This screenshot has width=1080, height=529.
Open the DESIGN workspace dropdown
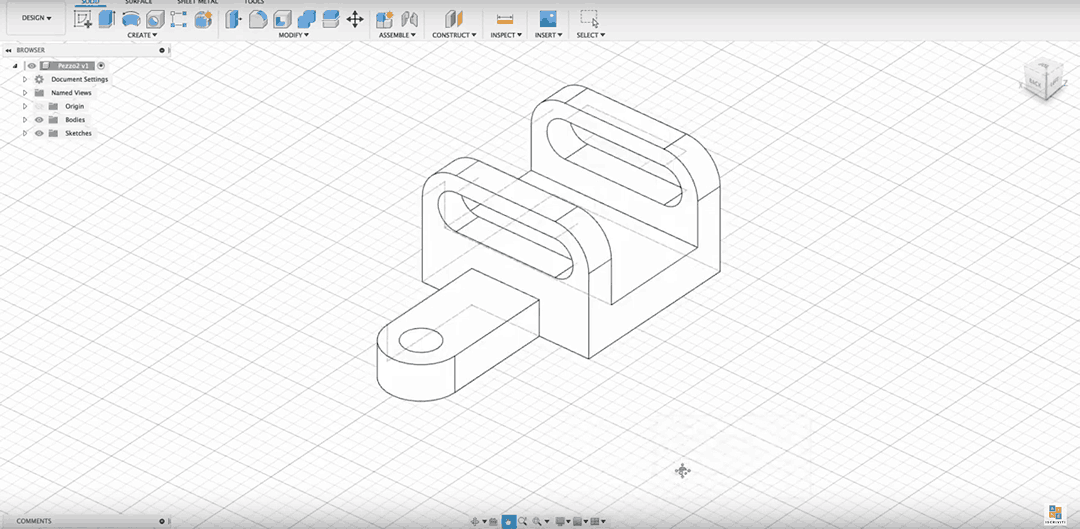pos(36,18)
